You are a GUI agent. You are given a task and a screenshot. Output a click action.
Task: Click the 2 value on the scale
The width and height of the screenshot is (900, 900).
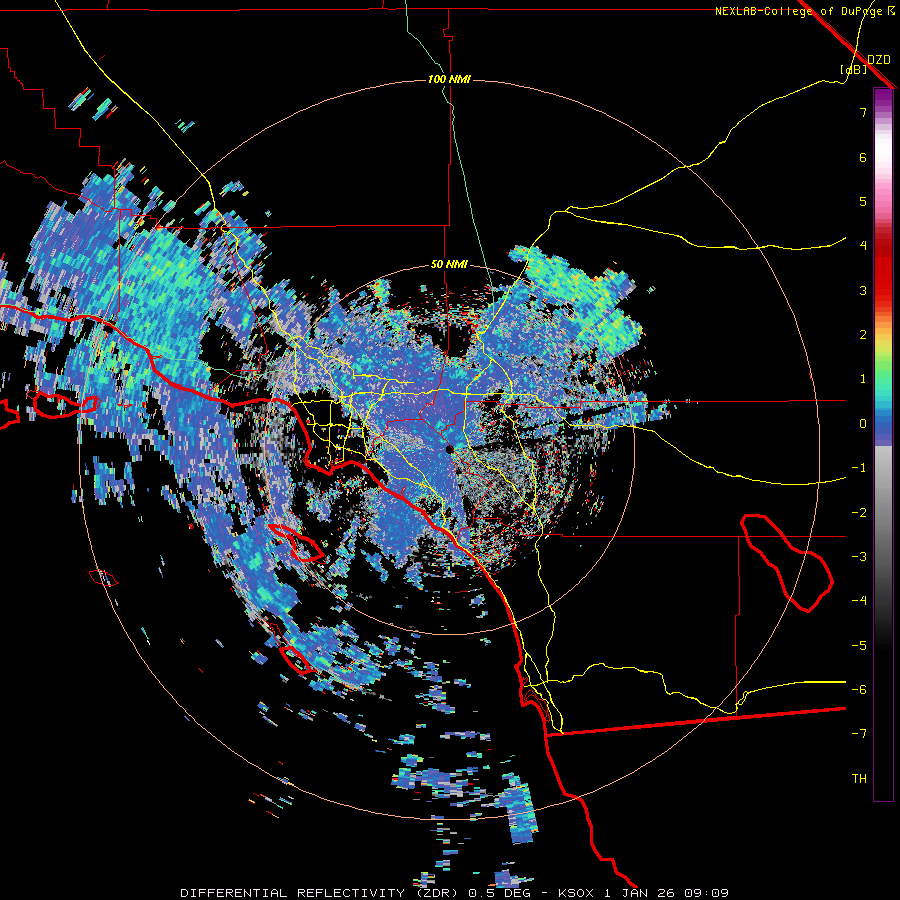click(863, 335)
